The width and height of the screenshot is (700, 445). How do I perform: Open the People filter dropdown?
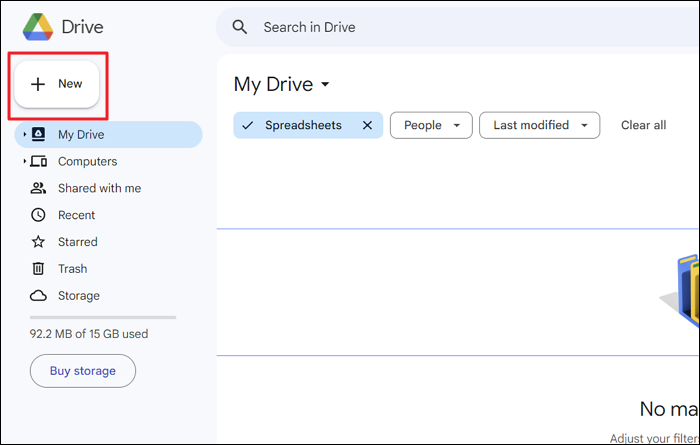pyautogui.click(x=431, y=125)
